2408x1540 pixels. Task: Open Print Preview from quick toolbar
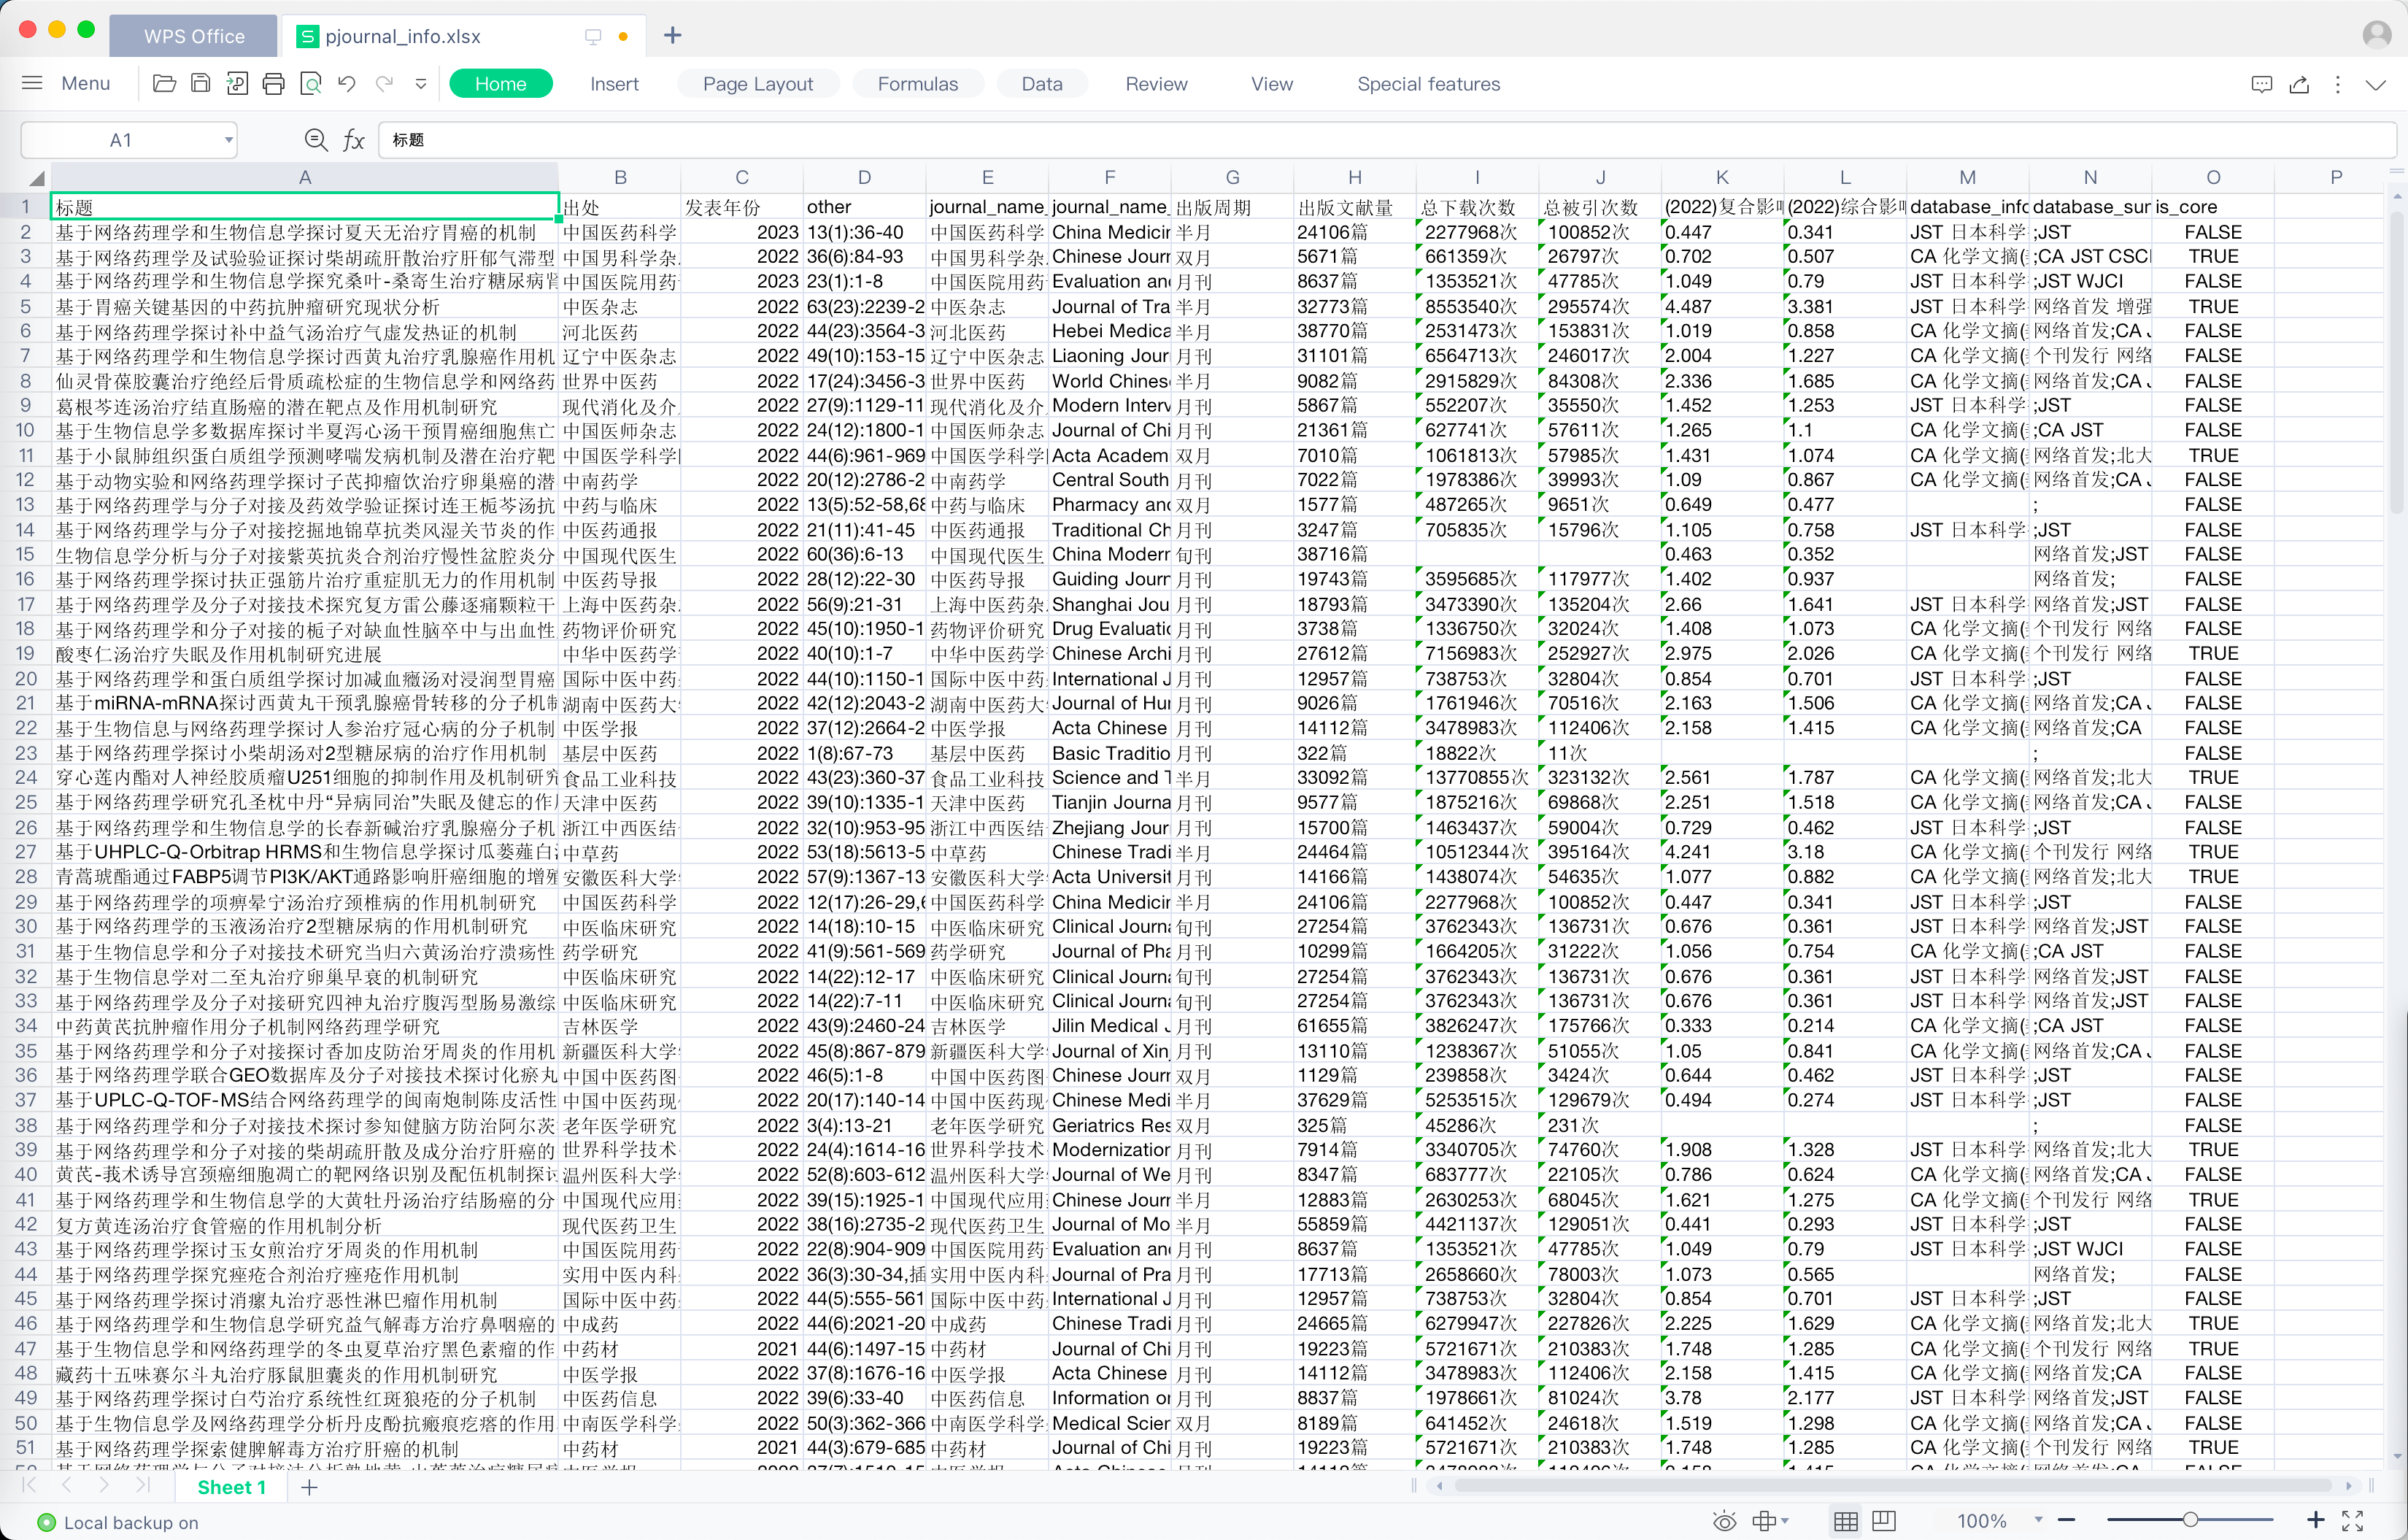point(311,84)
